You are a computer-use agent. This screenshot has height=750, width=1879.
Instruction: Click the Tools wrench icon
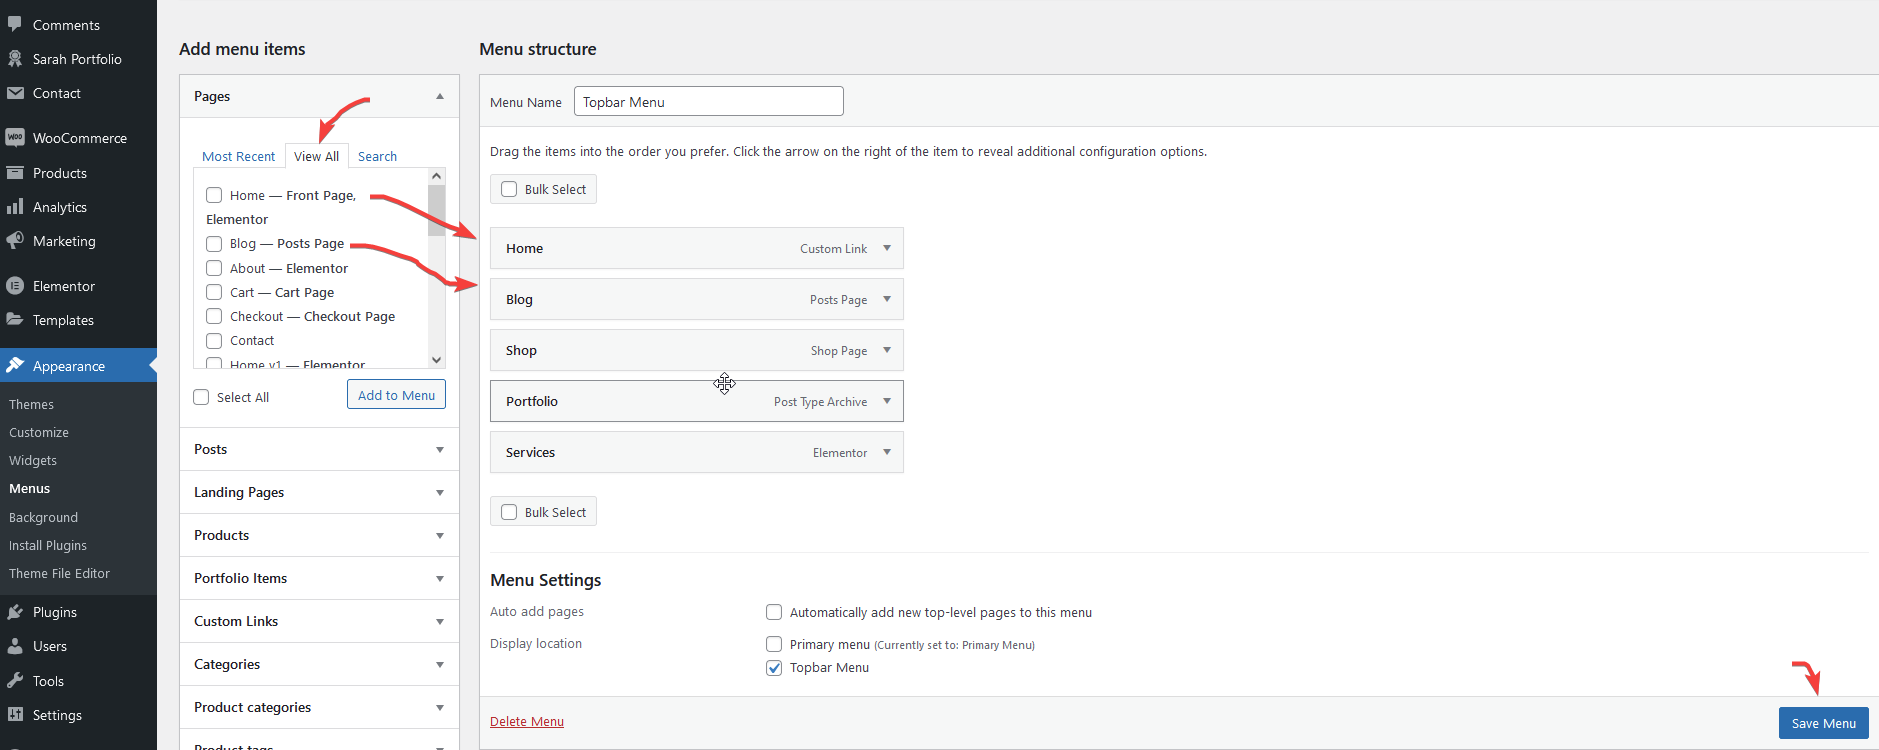click(15, 681)
